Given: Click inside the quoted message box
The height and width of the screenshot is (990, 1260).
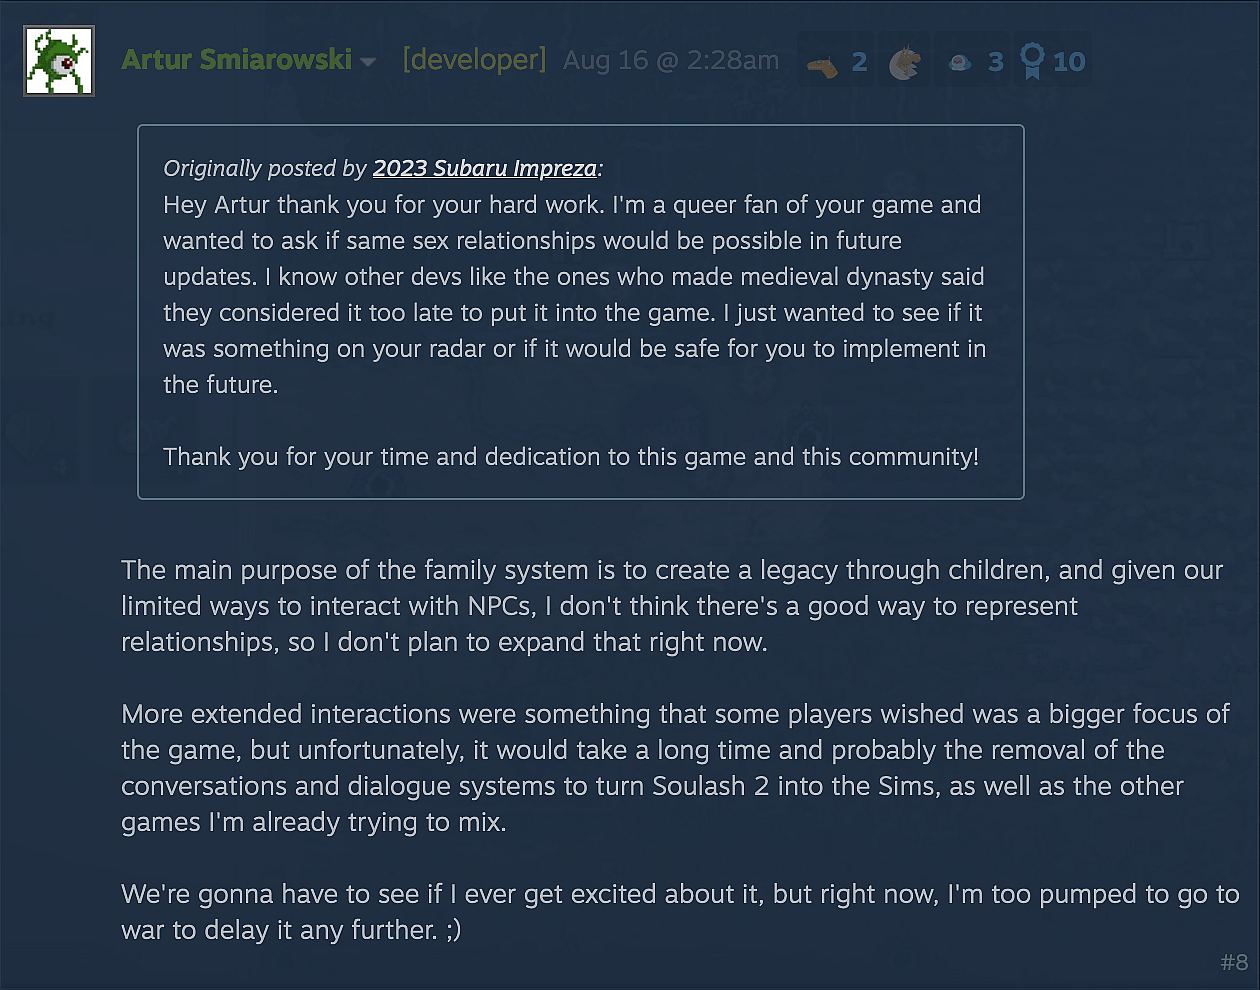Looking at the screenshot, I should [580, 310].
